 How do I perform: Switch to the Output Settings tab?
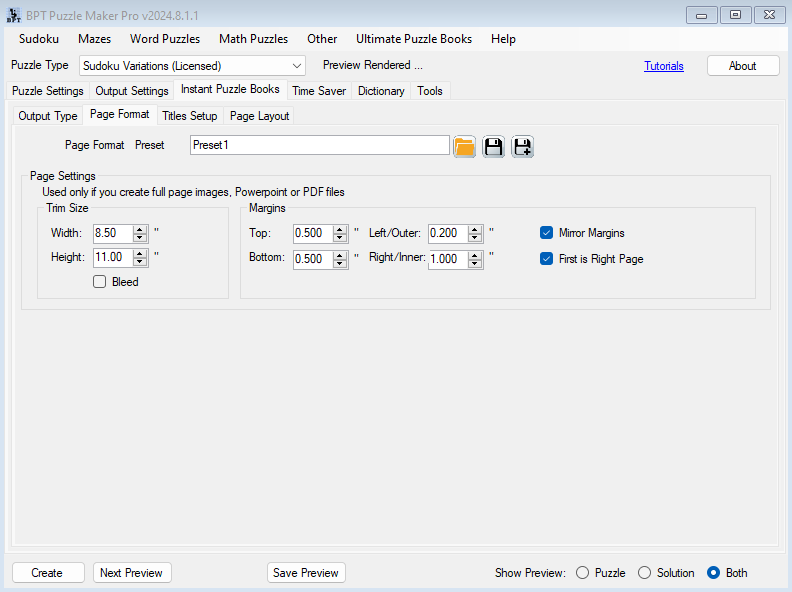(132, 91)
